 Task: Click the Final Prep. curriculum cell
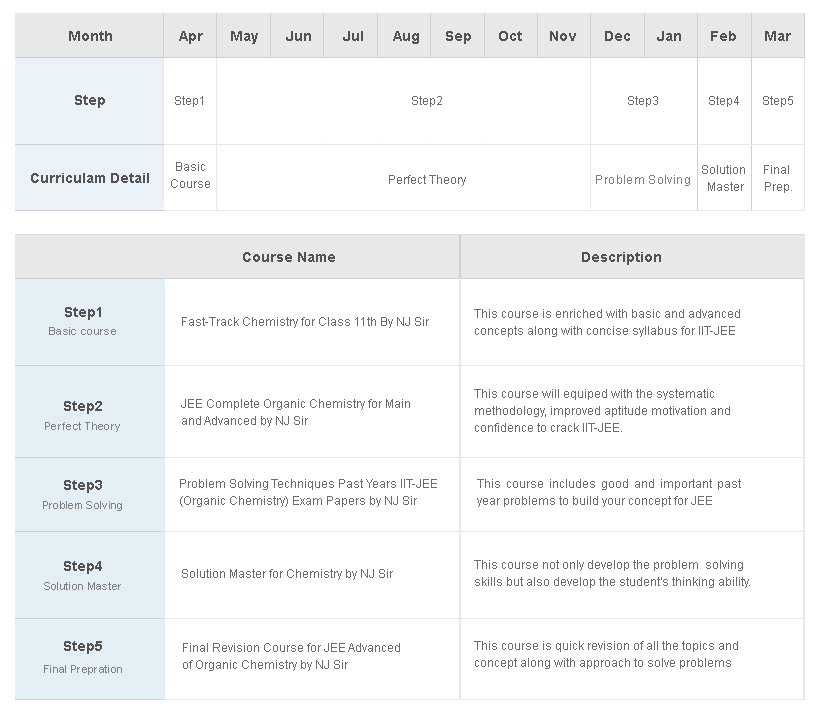tap(778, 178)
